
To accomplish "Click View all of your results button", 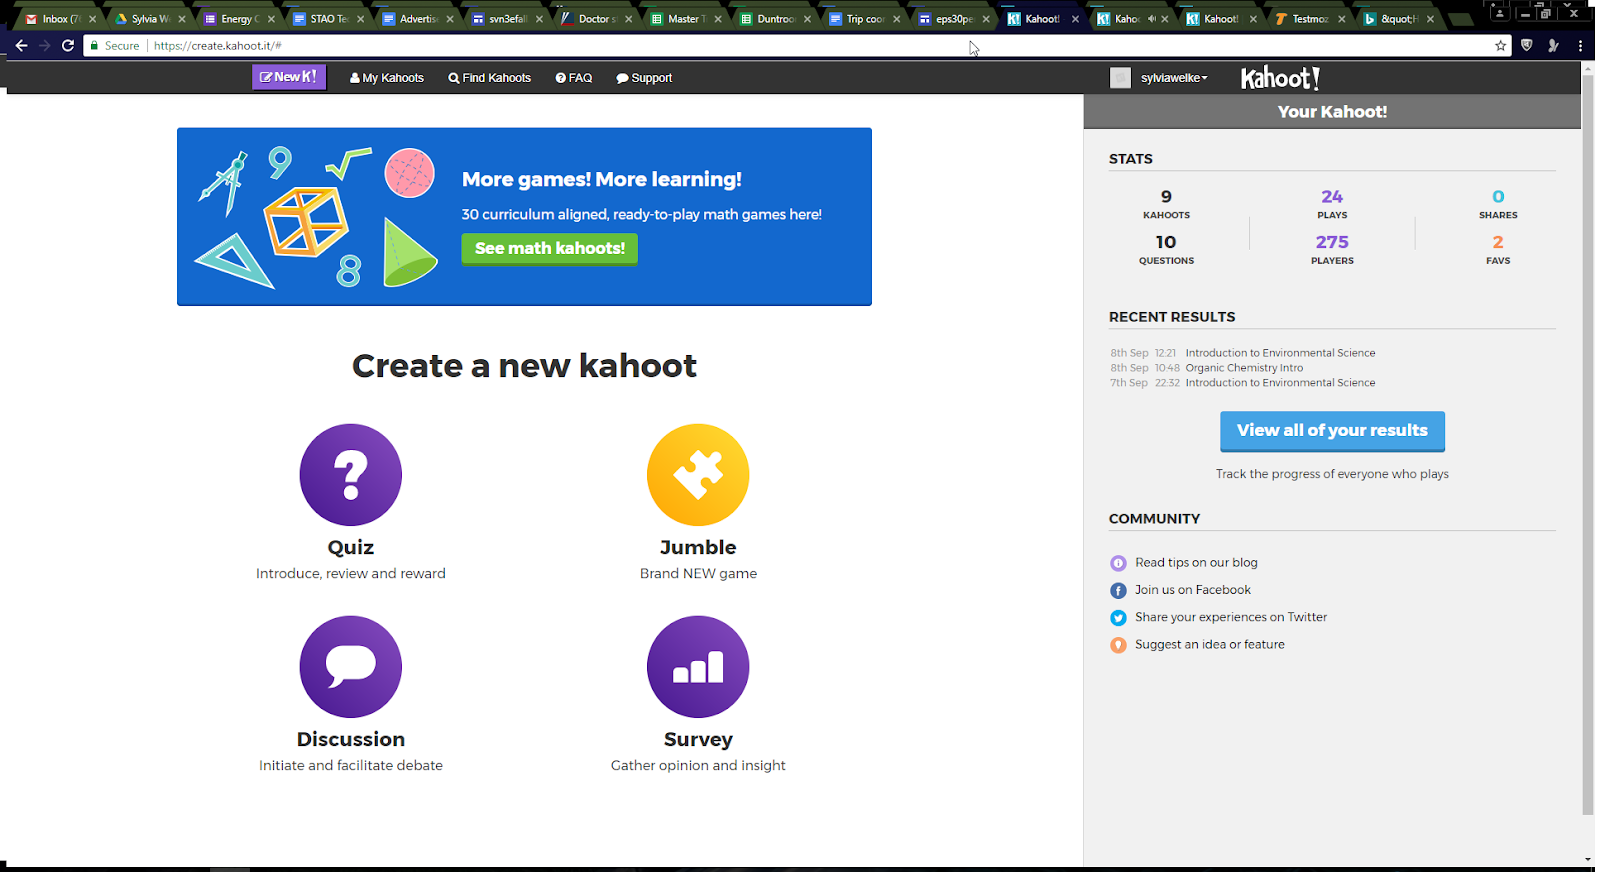I will pos(1332,430).
